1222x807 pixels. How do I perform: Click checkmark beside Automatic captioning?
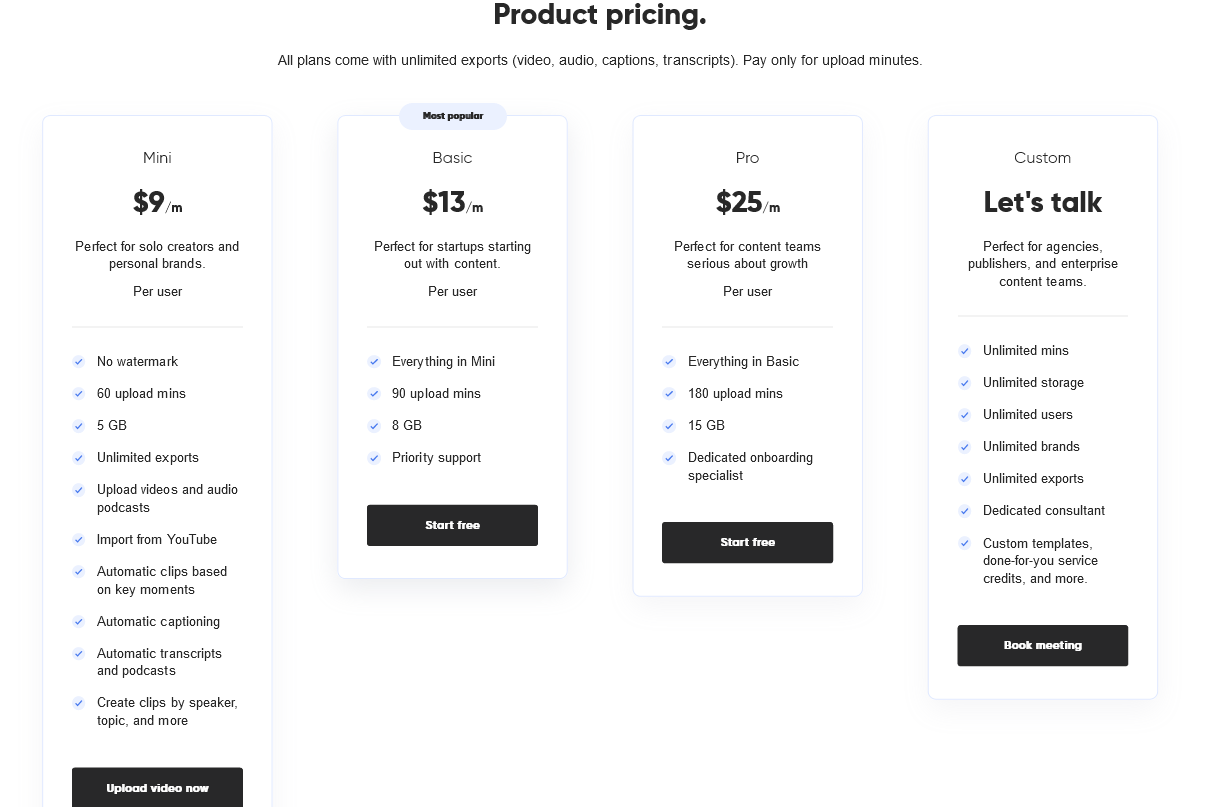point(79,622)
